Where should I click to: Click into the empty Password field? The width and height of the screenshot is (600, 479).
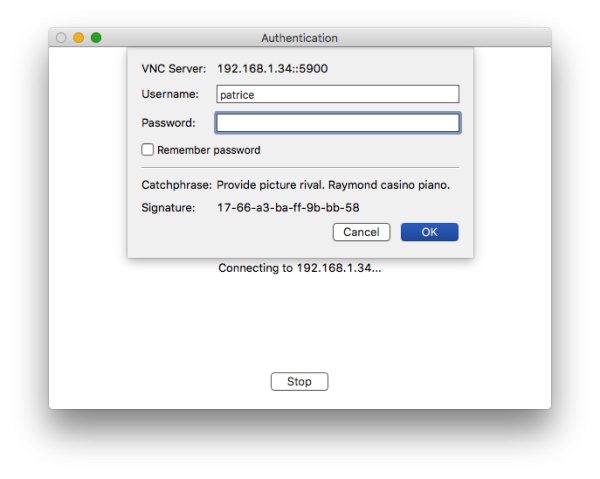[338, 123]
